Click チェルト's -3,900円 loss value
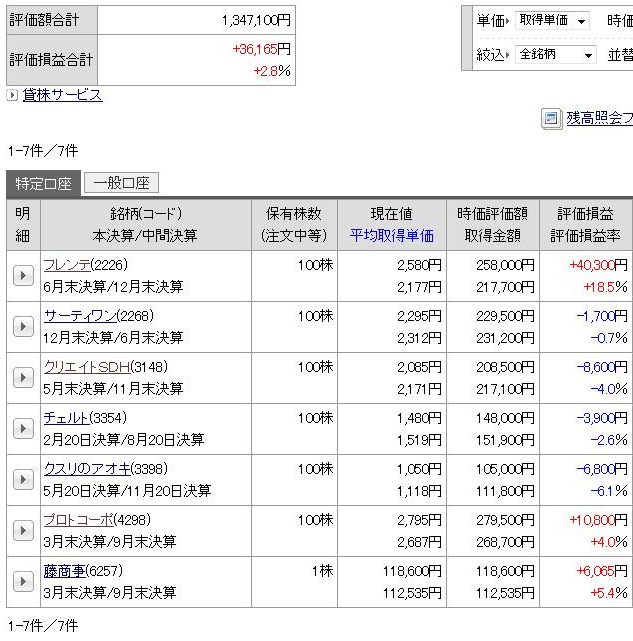The width and height of the screenshot is (633, 641). (x=602, y=418)
